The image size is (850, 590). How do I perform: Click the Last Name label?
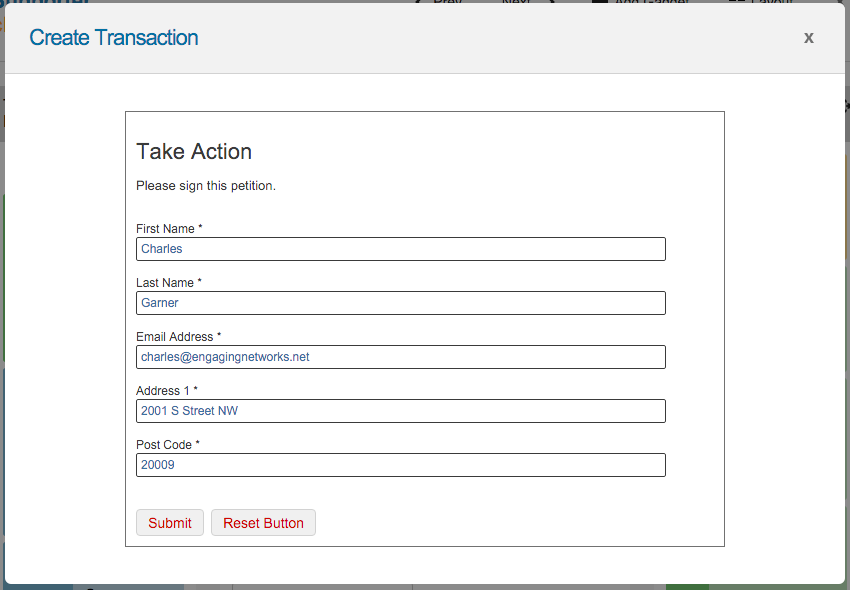click(x=165, y=283)
